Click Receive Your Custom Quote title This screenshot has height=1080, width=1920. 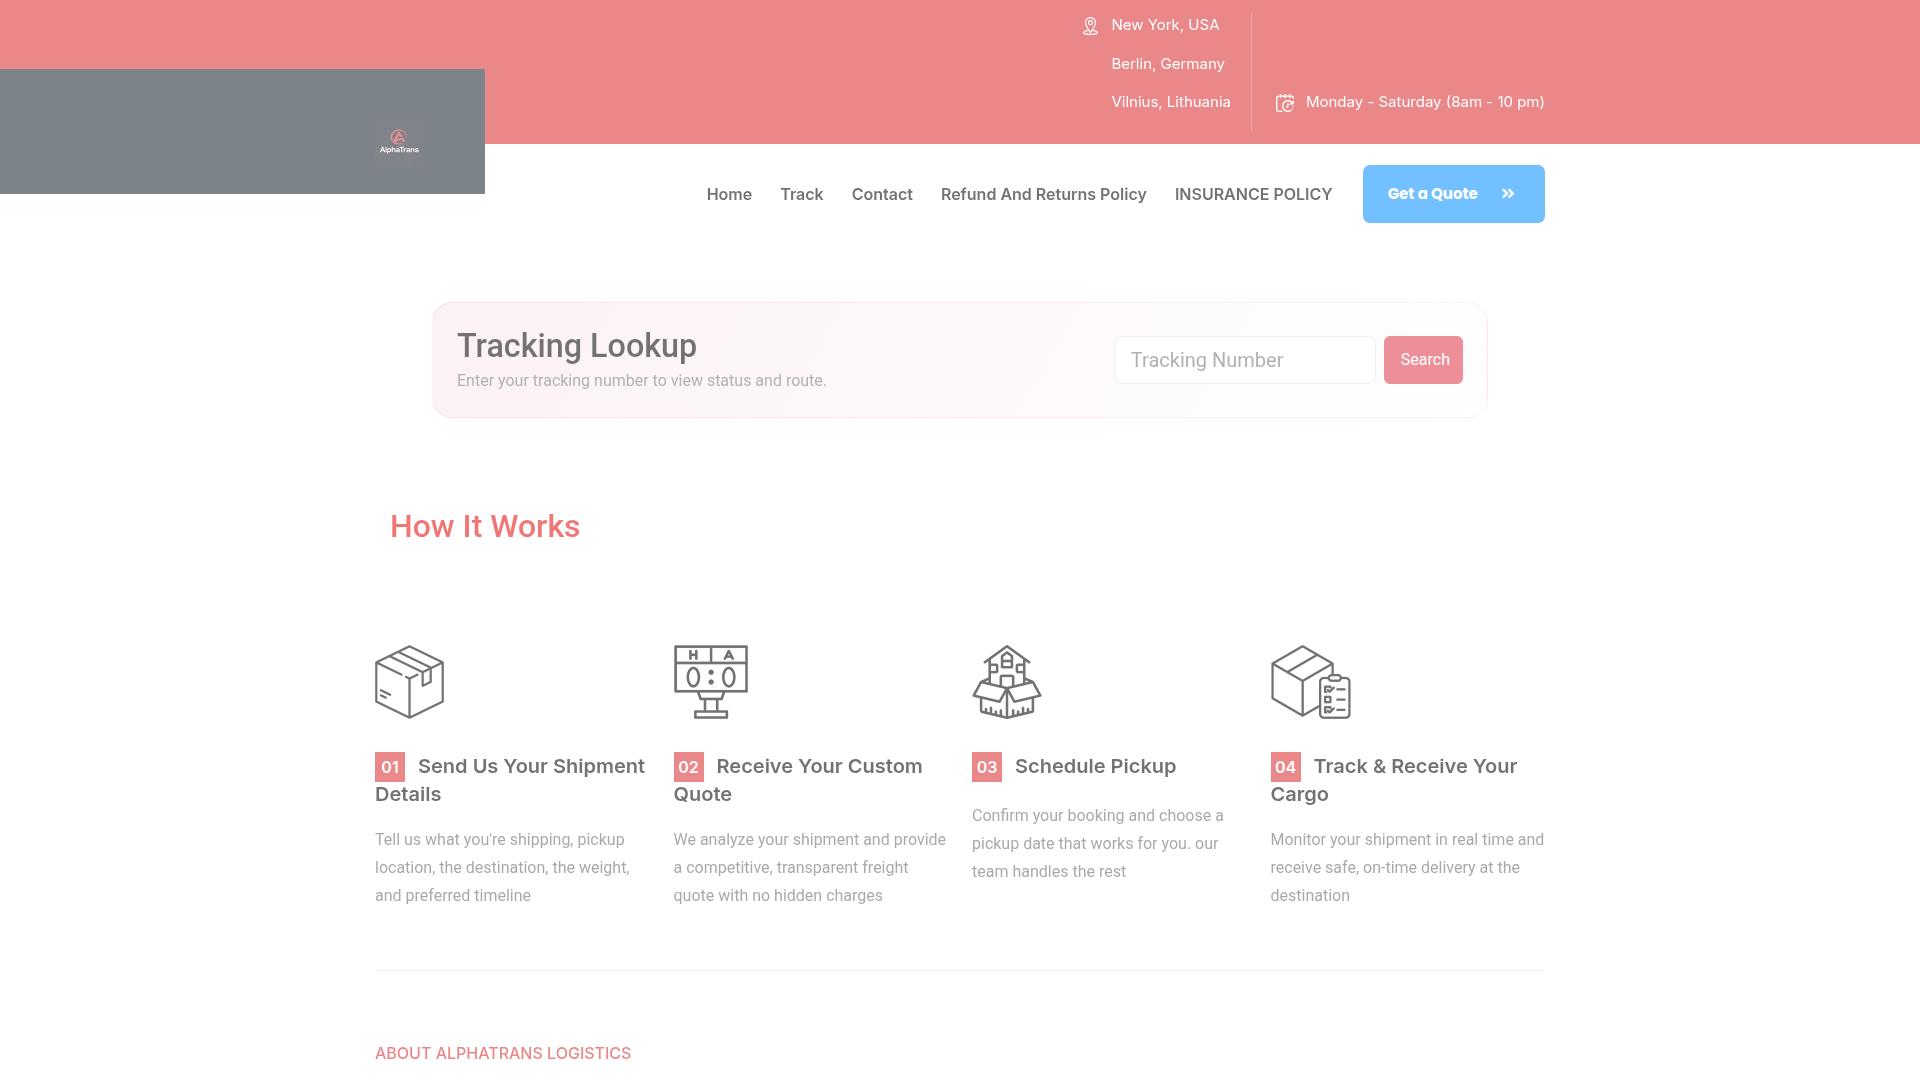[798, 780]
